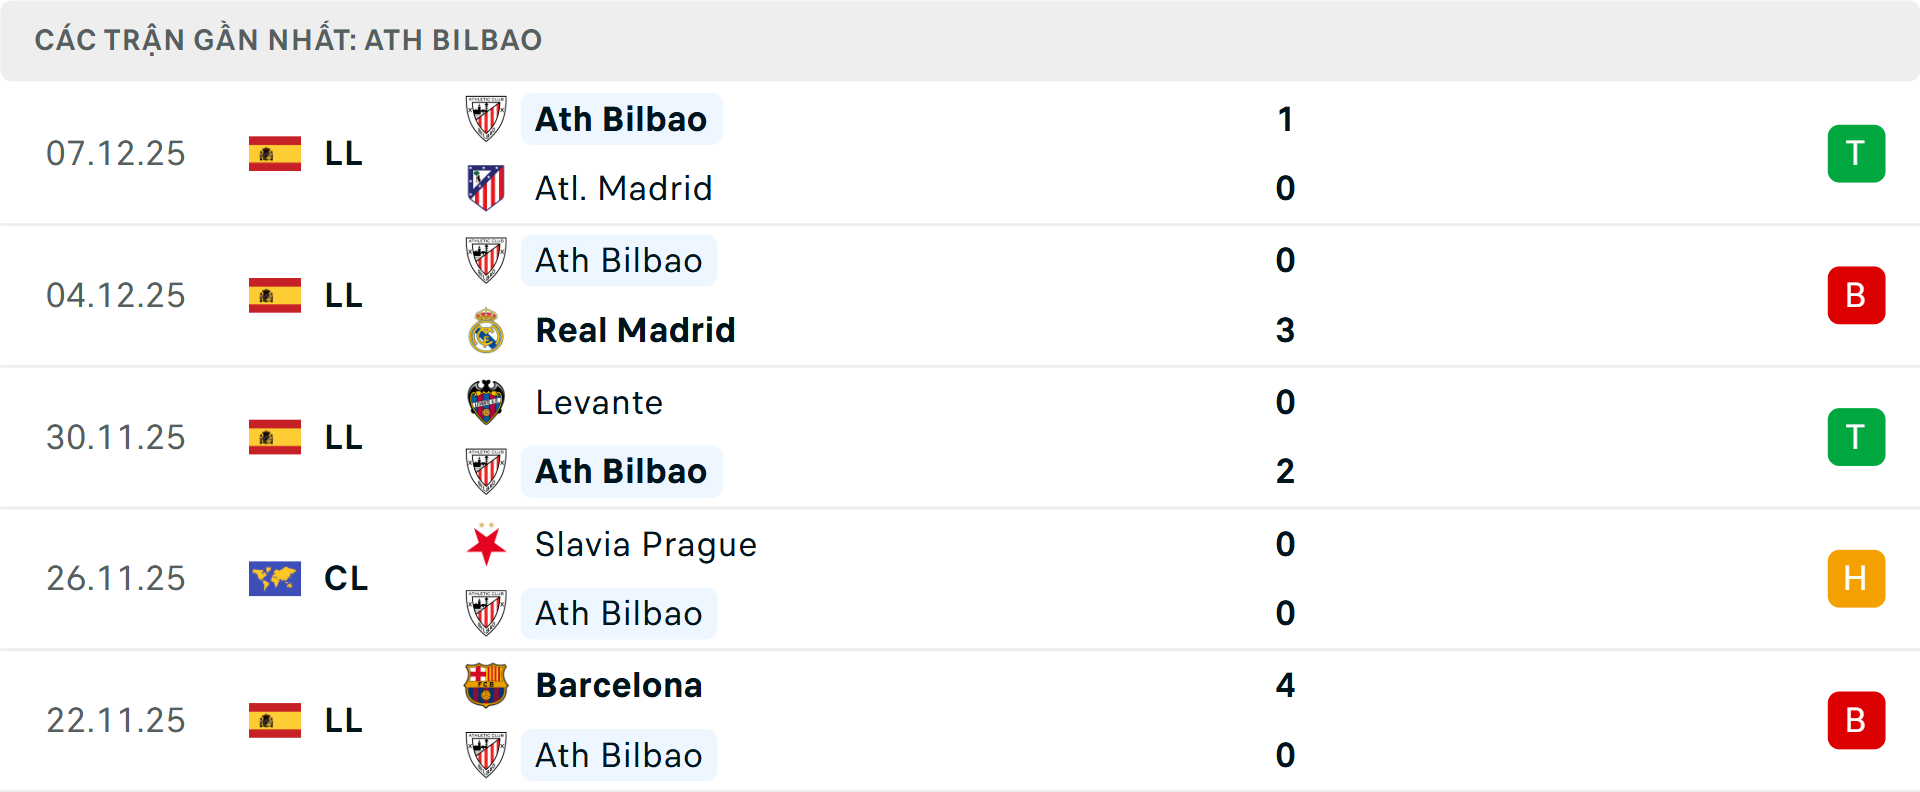
Task: Click the Real Madrid team name link
Action: click(635, 330)
